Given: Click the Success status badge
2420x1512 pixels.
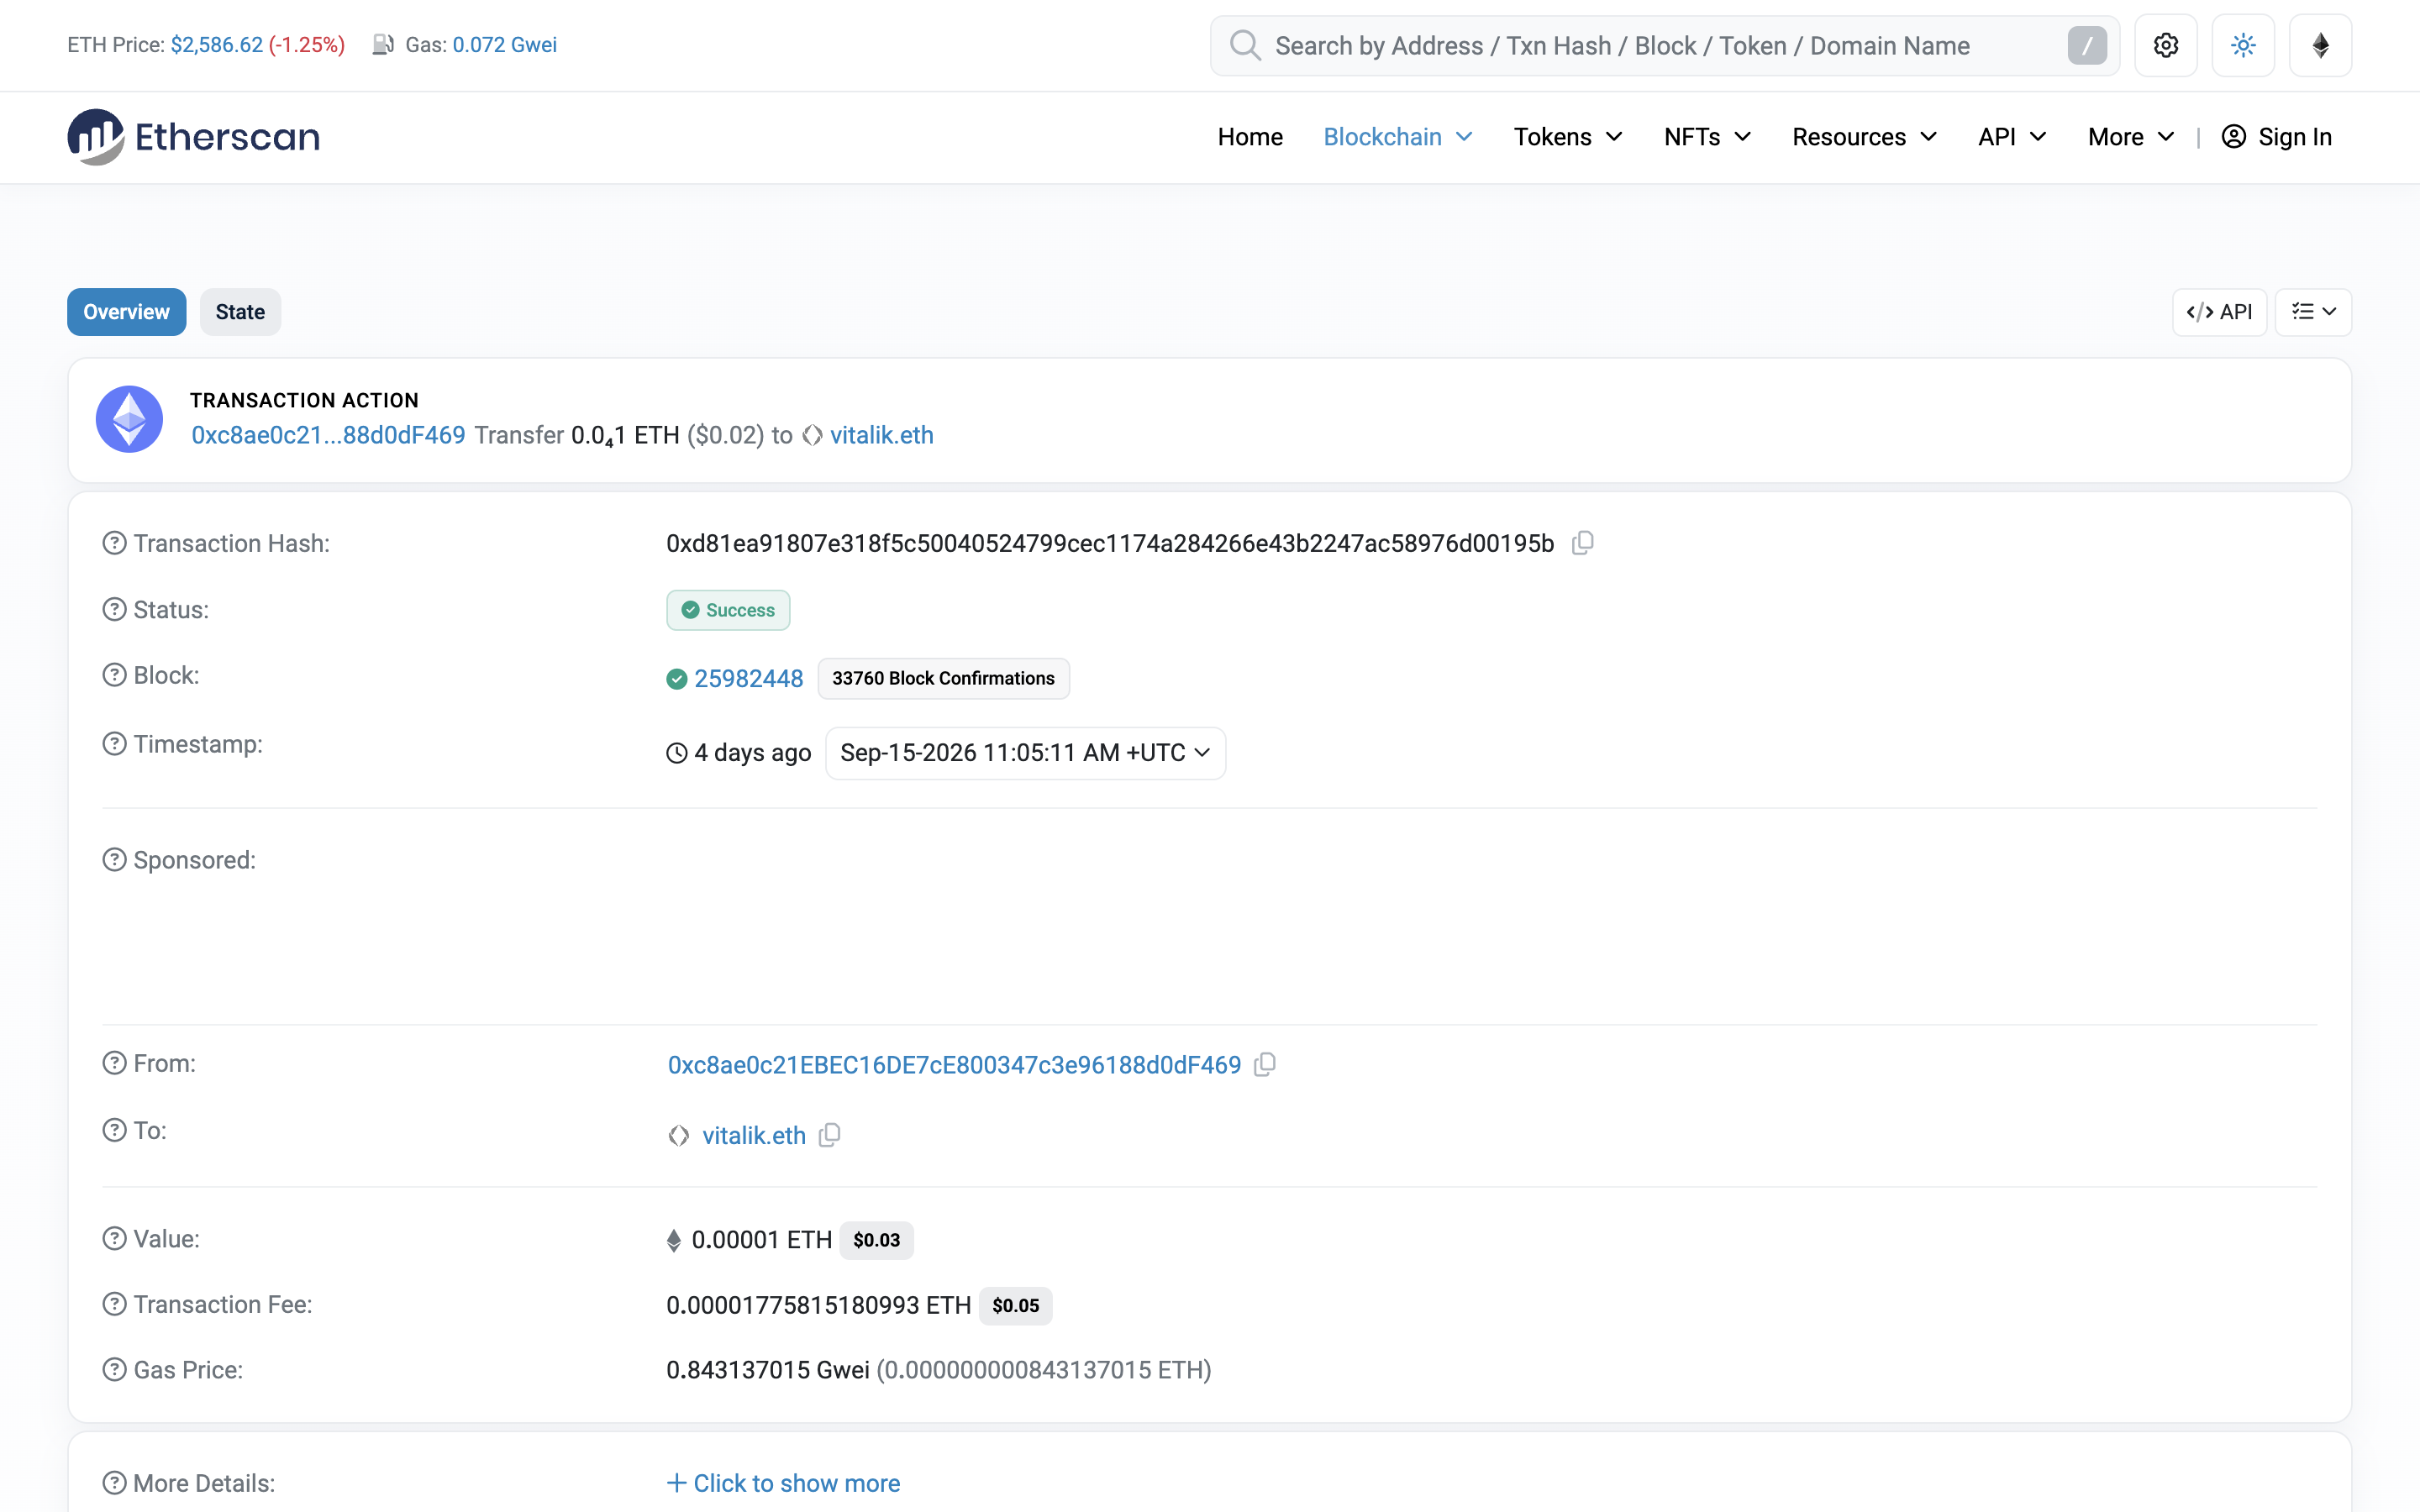Looking at the screenshot, I should click(727, 610).
